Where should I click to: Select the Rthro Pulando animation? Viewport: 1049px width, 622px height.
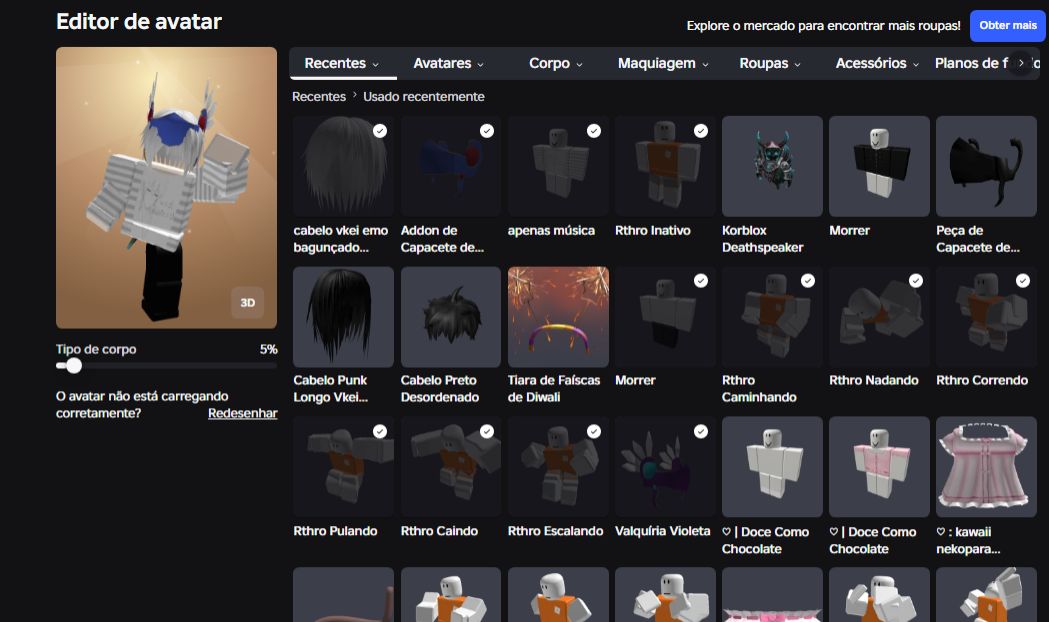pyautogui.click(x=343, y=467)
